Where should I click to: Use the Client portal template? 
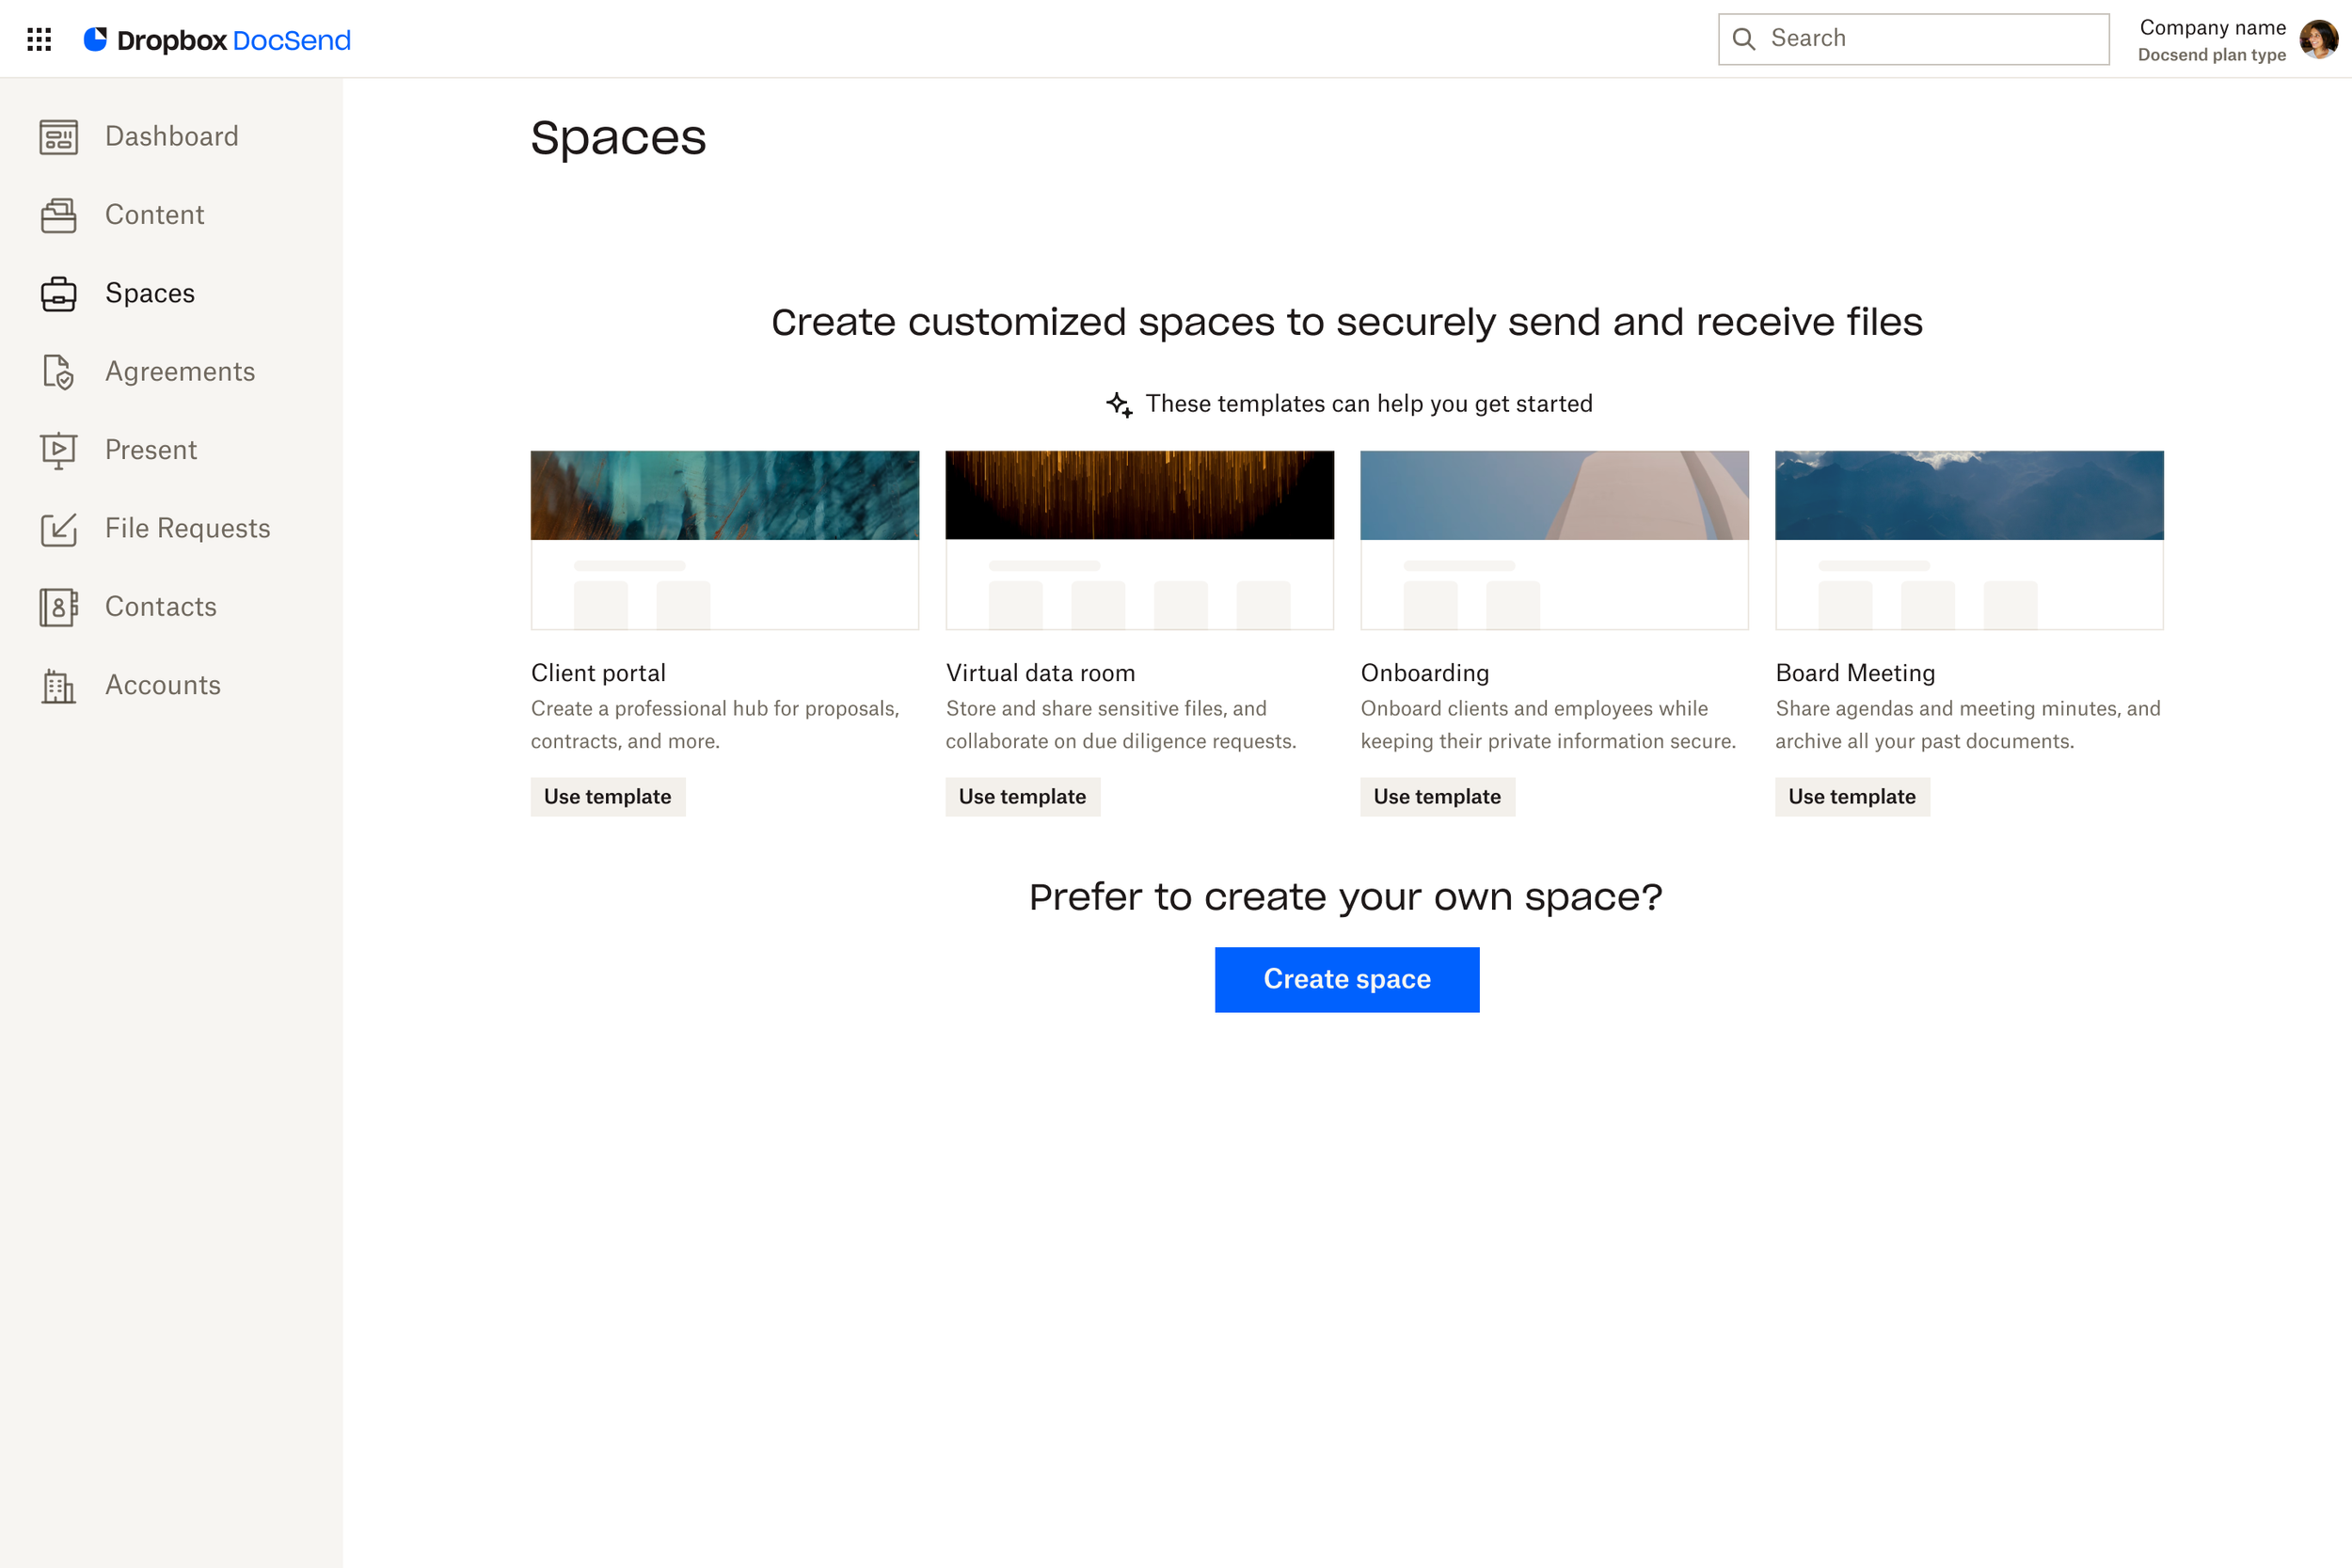[607, 797]
